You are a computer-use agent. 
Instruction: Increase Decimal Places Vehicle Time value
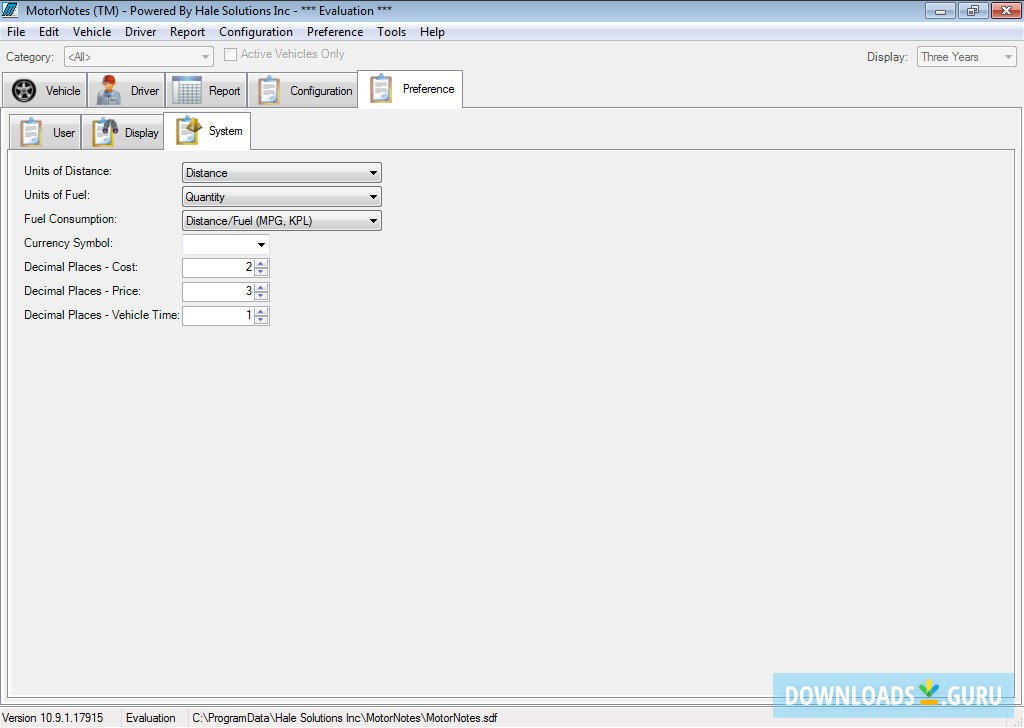pyautogui.click(x=261, y=312)
